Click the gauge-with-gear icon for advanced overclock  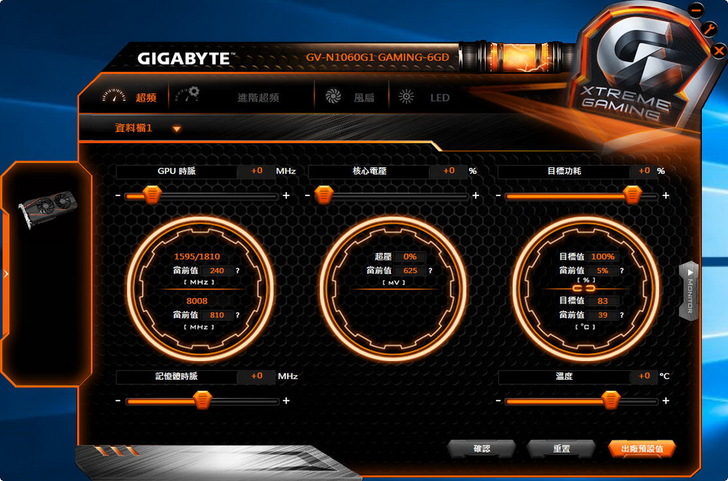(187, 94)
